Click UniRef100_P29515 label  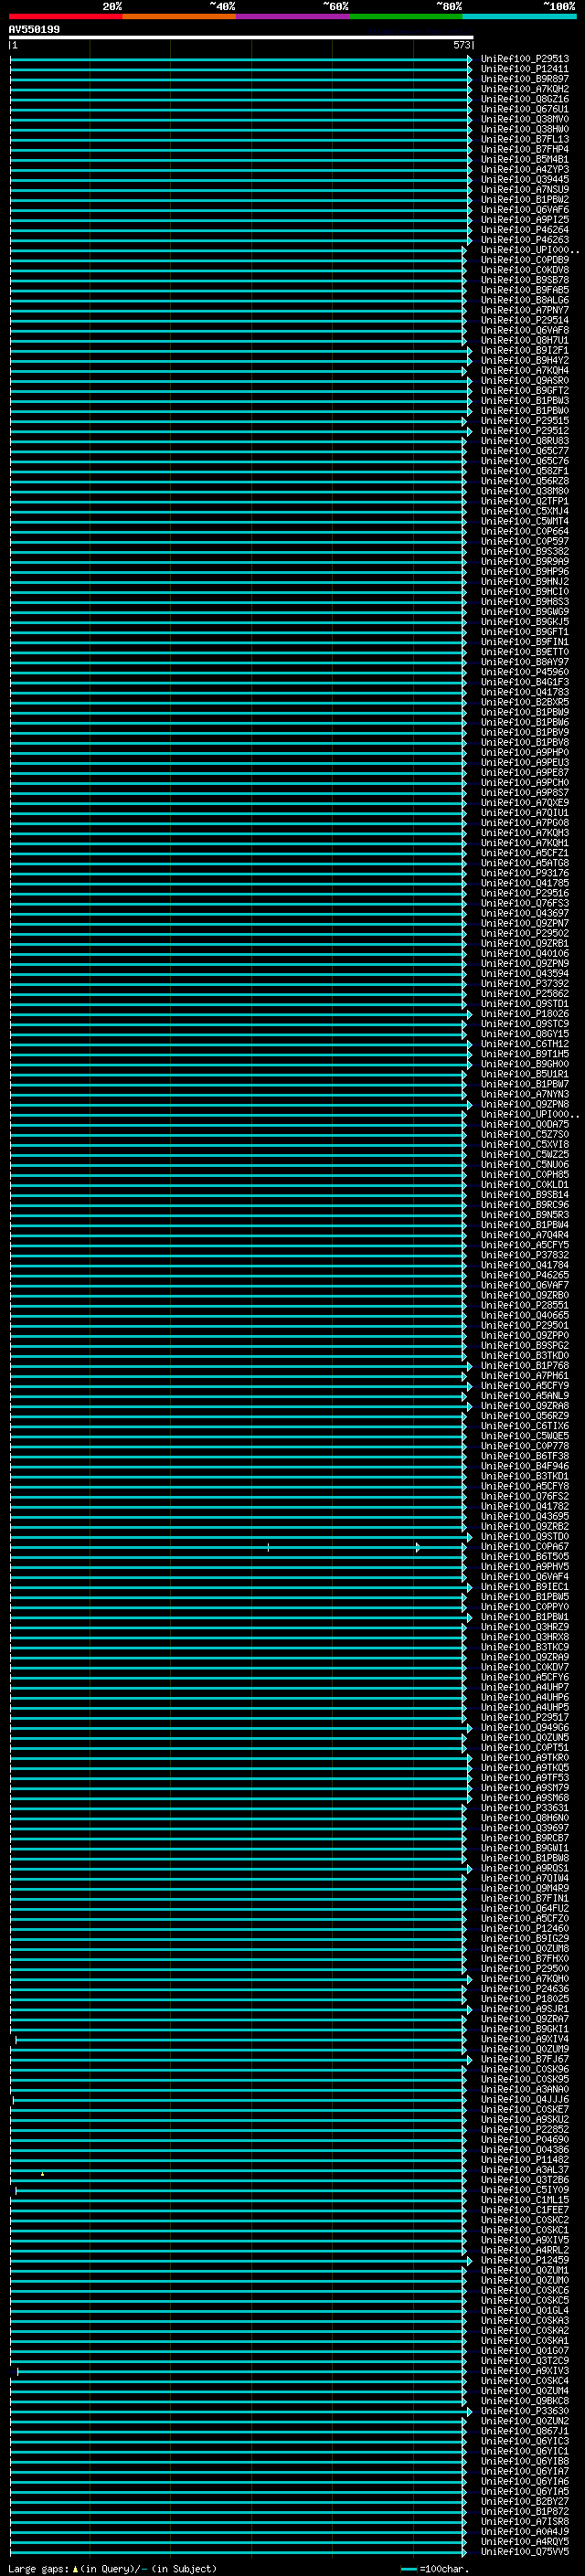pos(524,421)
